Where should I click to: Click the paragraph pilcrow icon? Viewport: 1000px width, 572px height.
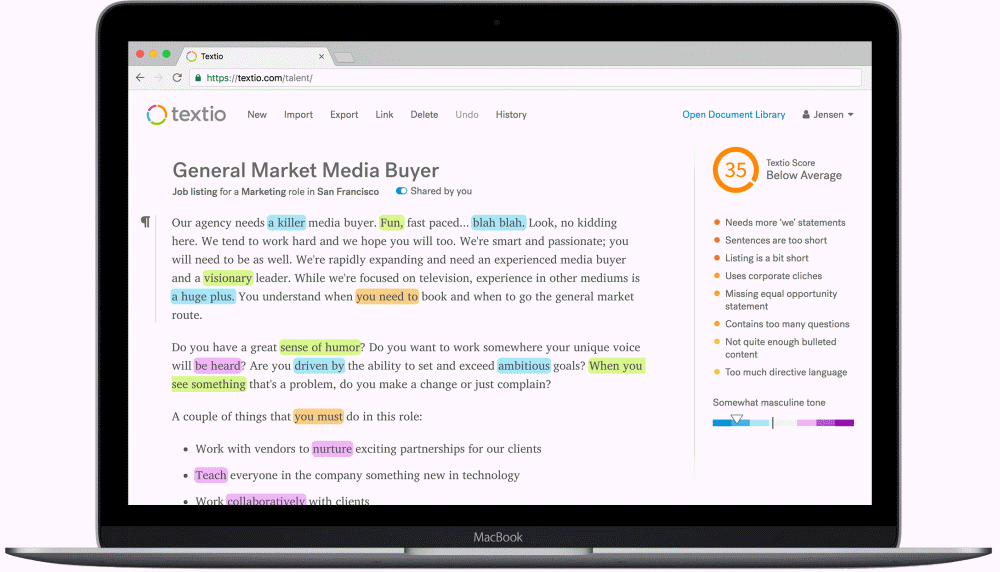pos(146,222)
